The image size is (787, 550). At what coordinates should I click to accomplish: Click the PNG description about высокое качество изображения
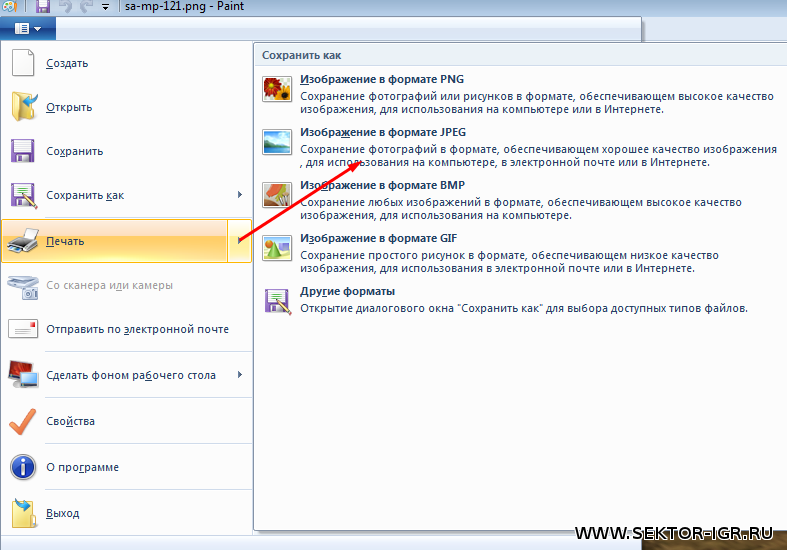[x=537, y=102]
